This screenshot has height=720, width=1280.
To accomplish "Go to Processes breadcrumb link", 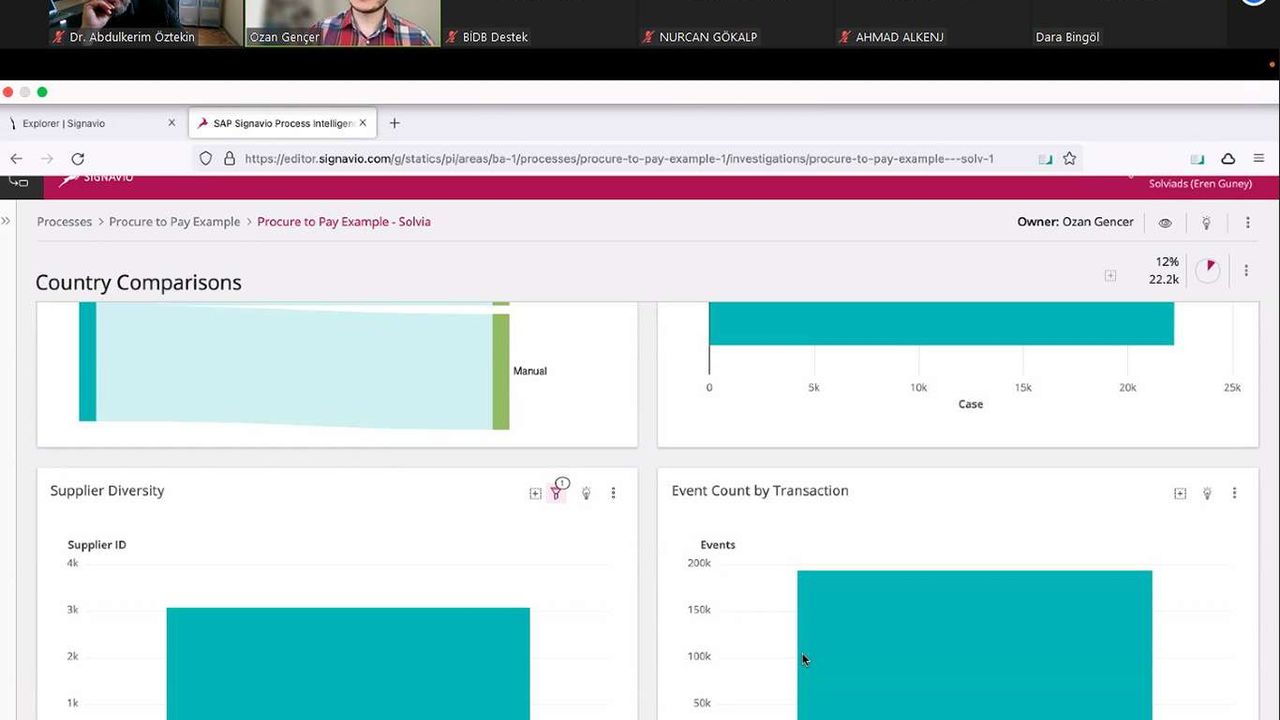I will 64,222.
